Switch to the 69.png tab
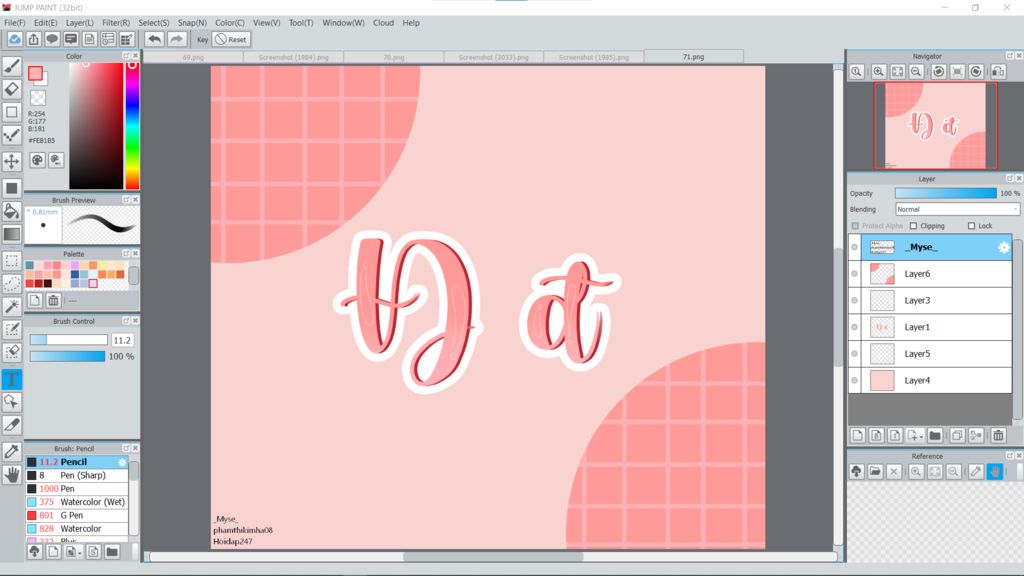1024x576 pixels. pos(193,57)
